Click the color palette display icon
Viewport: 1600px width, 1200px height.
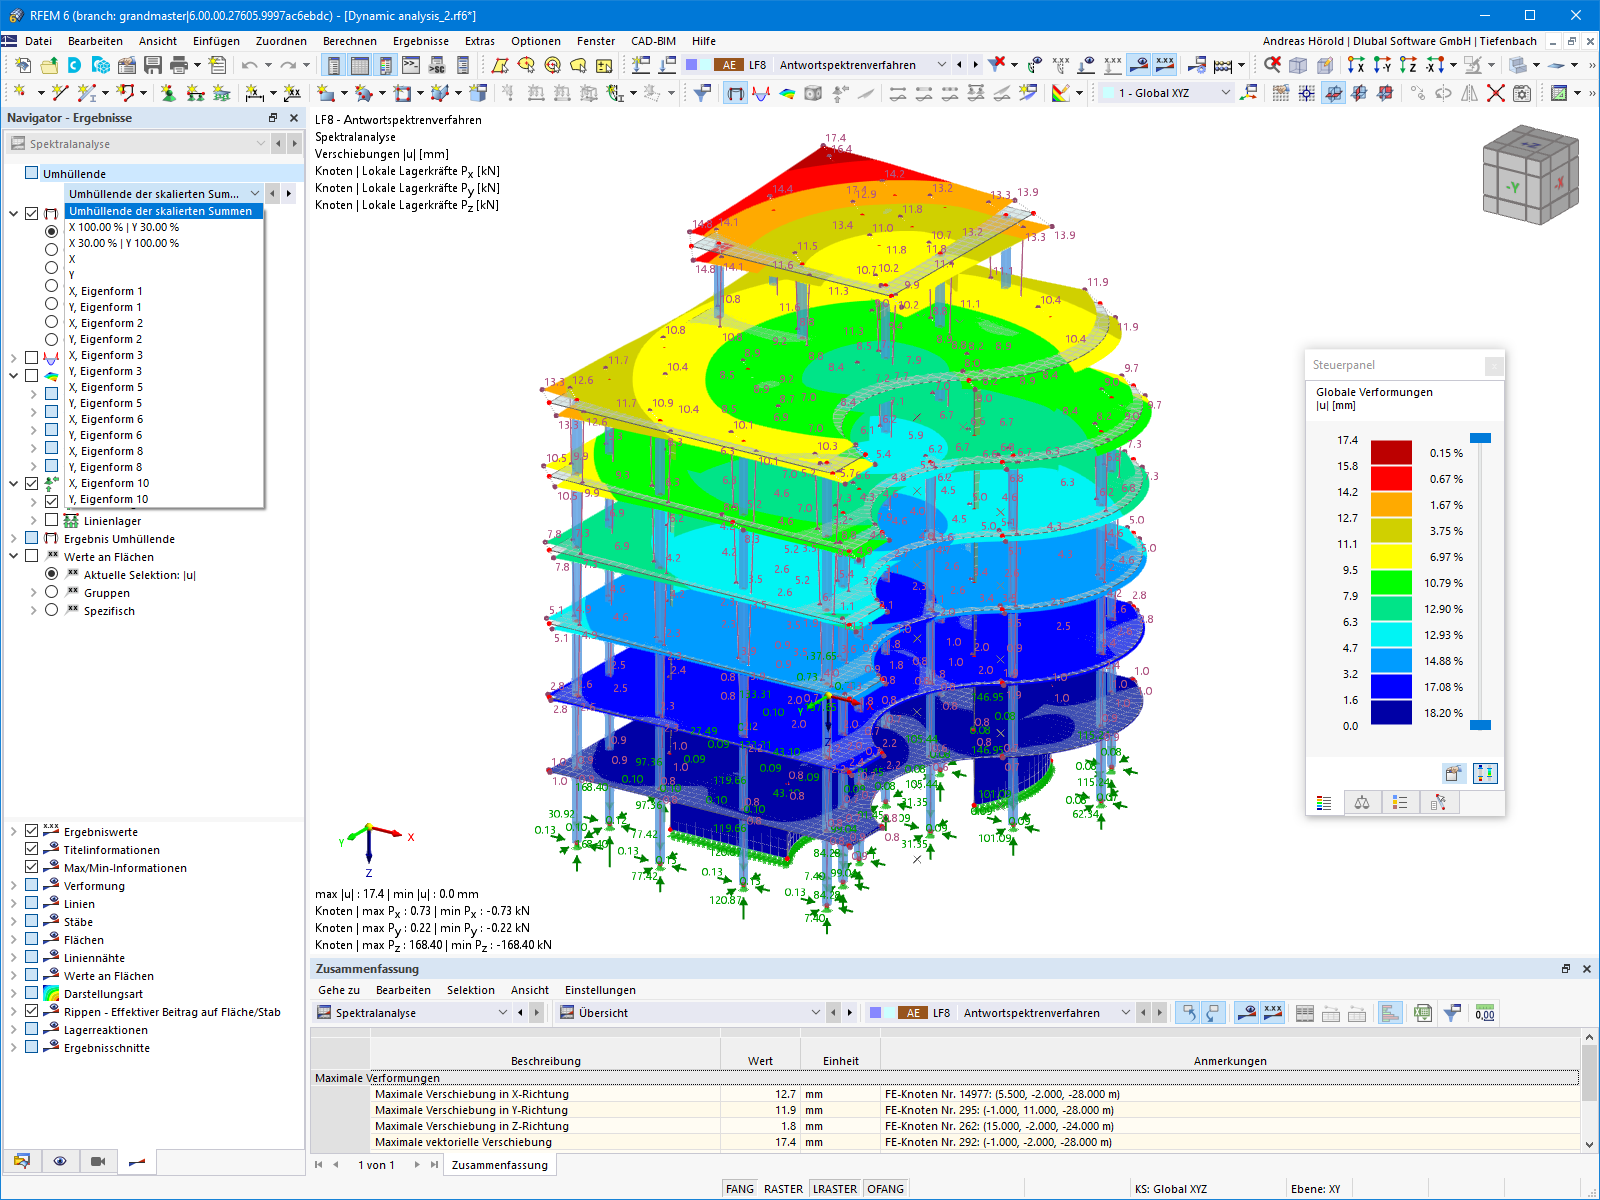pos(1061,93)
